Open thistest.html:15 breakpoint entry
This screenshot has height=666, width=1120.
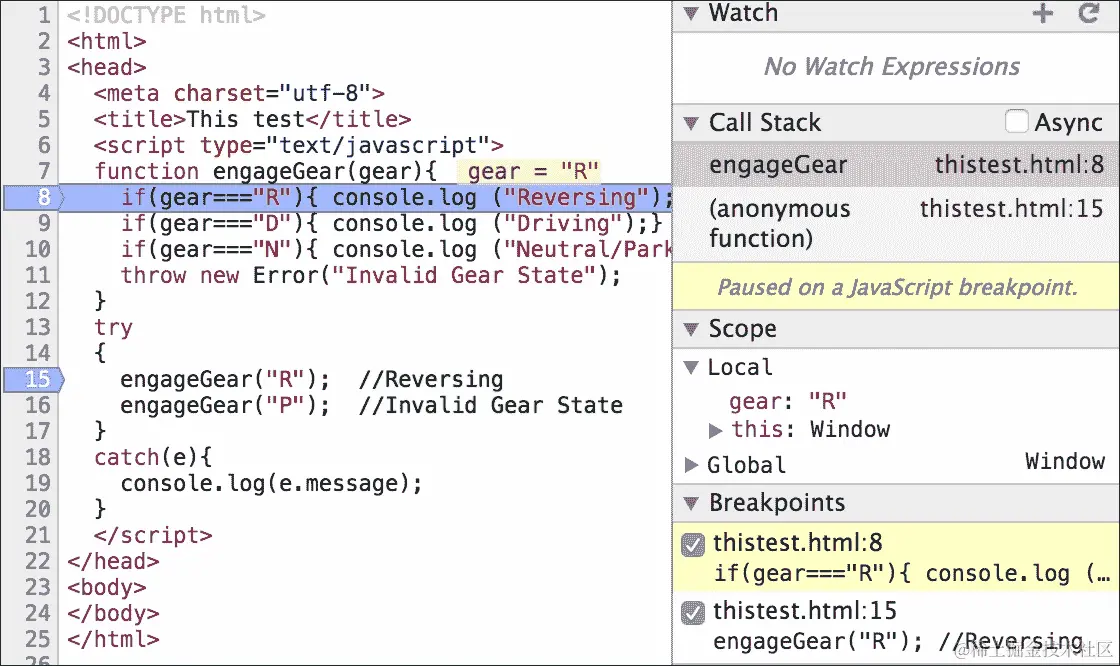click(x=896, y=626)
